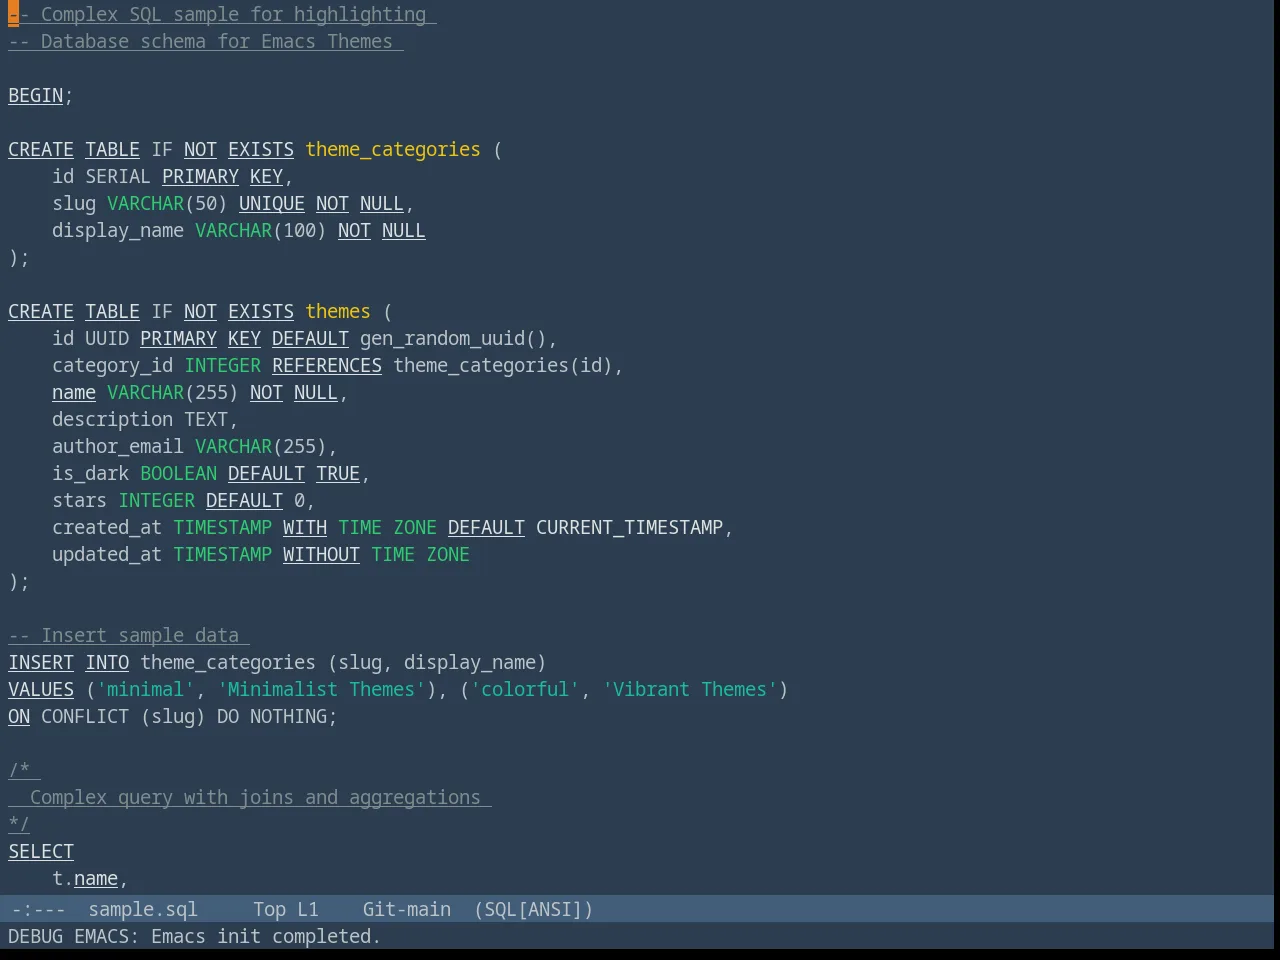This screenshot has width=1280, height=960.
Task: Click the theme_categories table name in CREATE TABLE
Action: (393, 150)
